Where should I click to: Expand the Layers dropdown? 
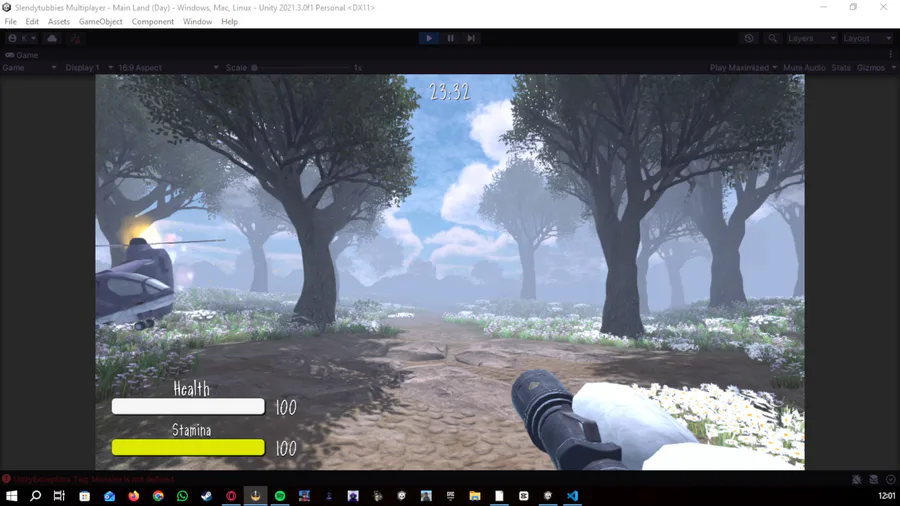[x=812, y=38]
